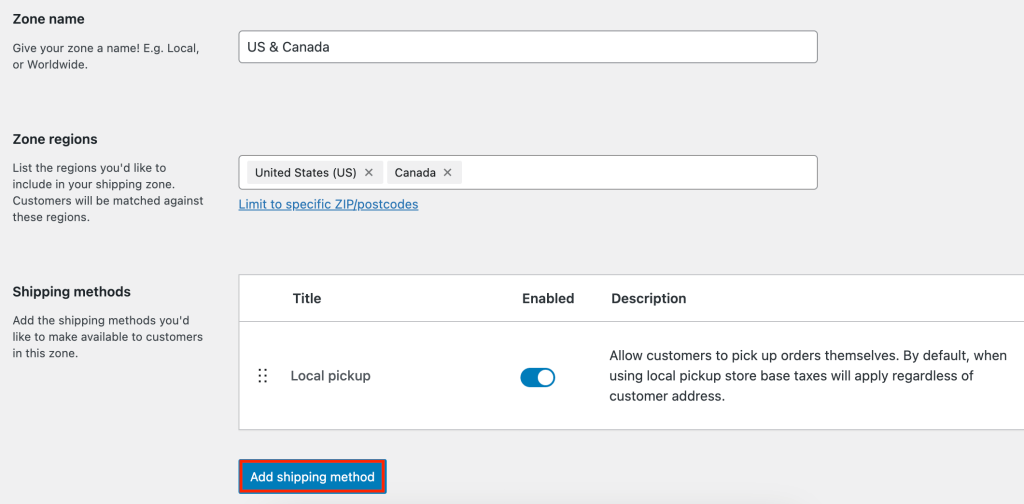Viewport: 1024px width, 504px height.
Task: Click the Shipping methods helper description
Action: pyautogui.click(x=108, y=338)
